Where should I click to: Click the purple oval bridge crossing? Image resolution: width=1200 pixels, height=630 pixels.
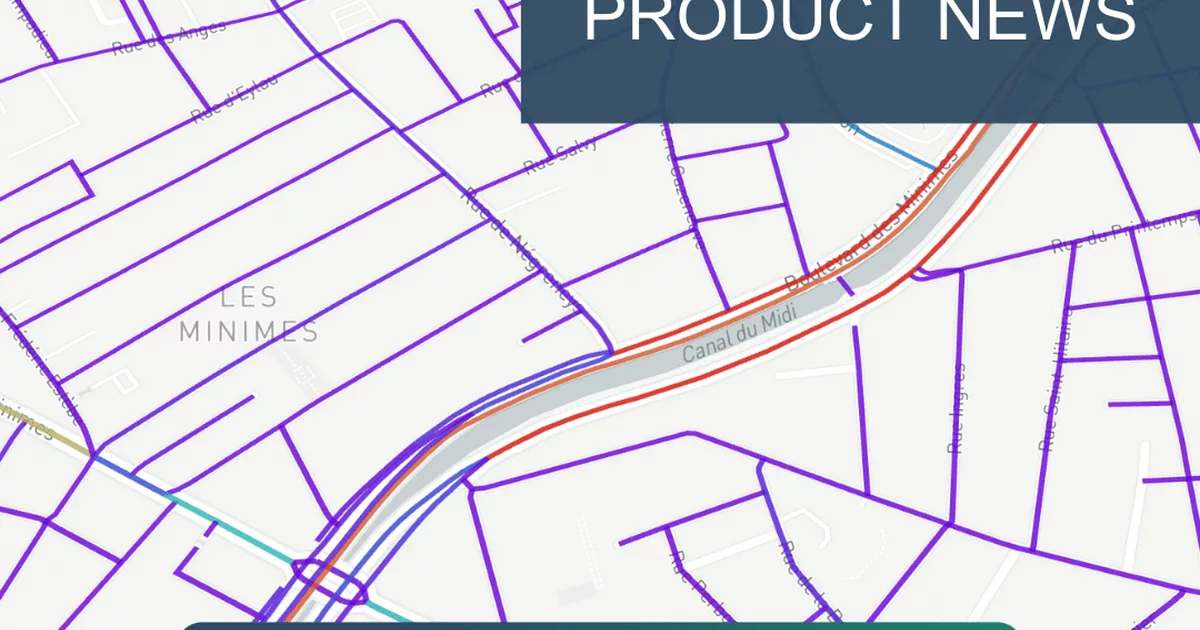point(329,581)
